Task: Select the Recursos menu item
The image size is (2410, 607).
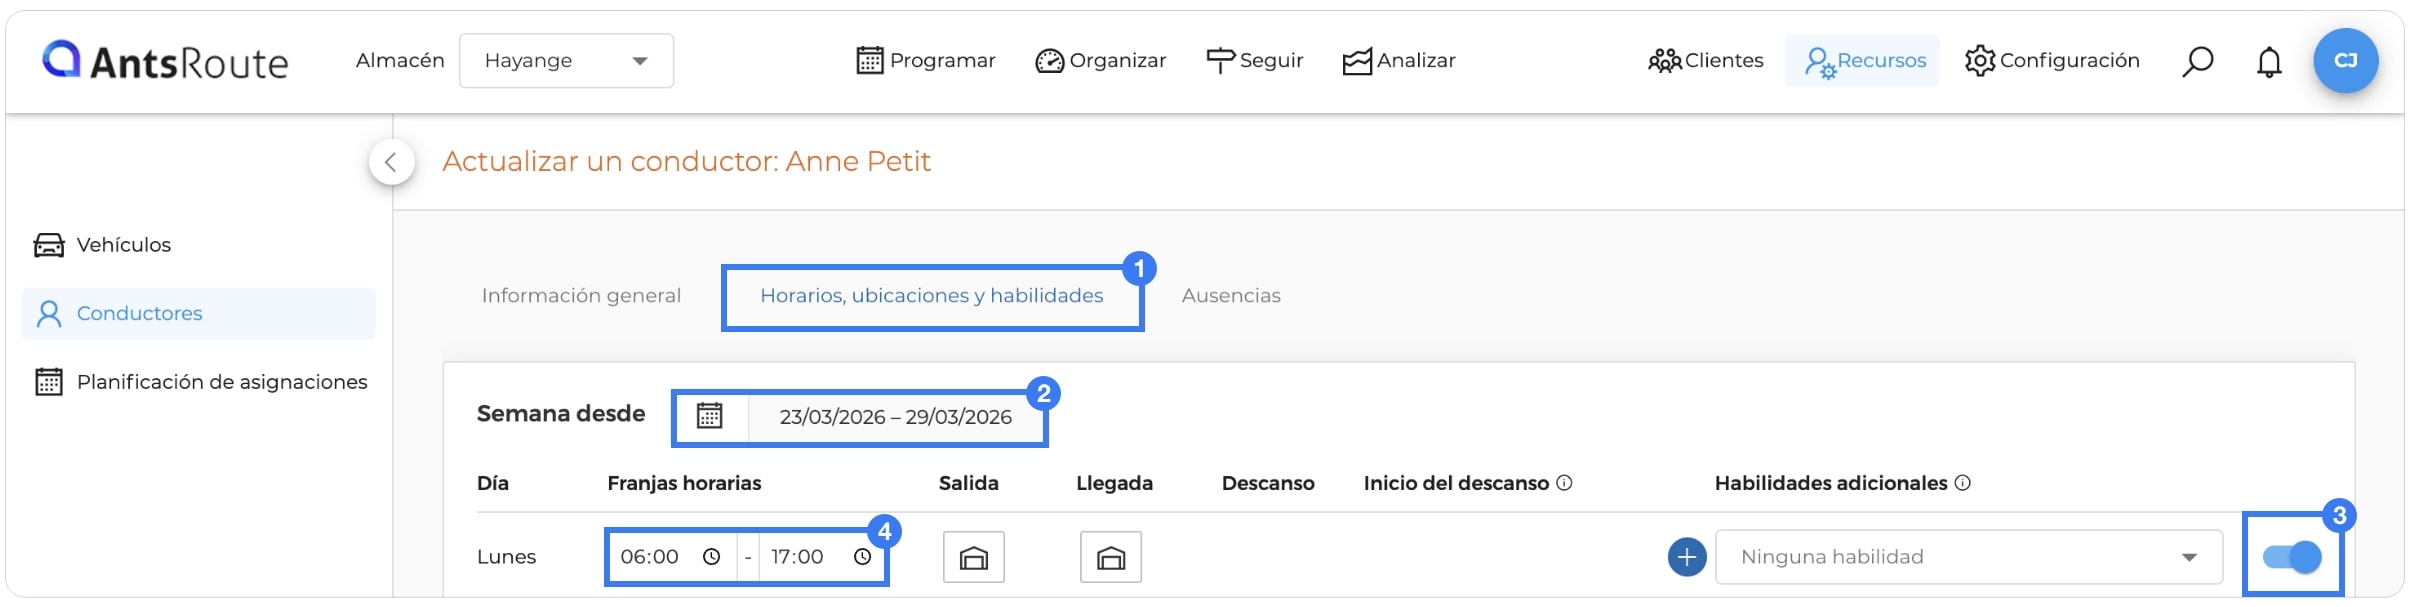Action: pos(1863,61)
